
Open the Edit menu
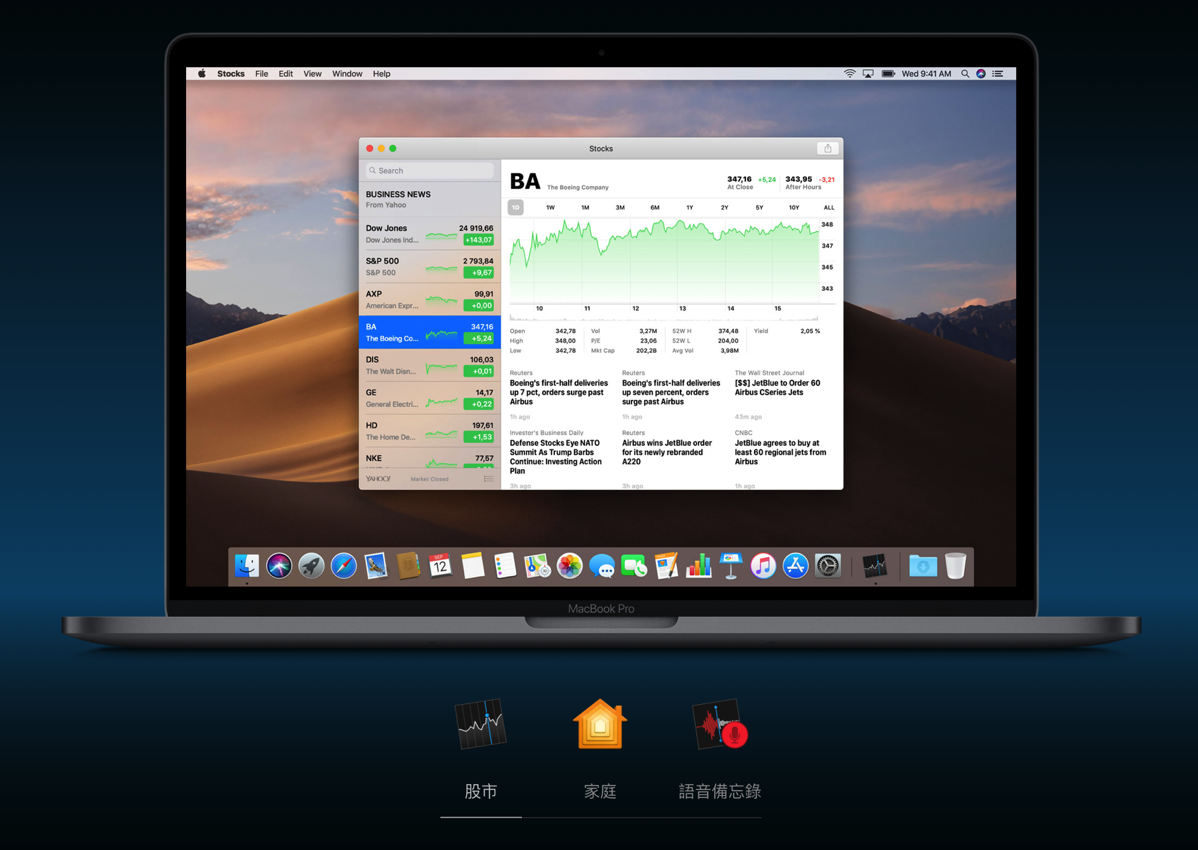tap(286, 74)
